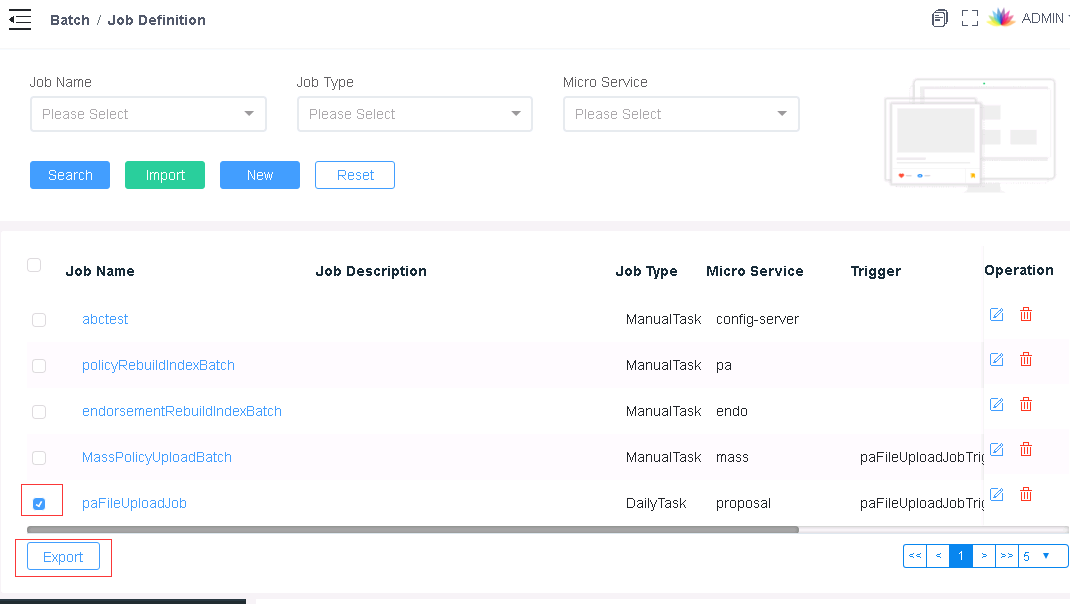Open the Job Name dropdown

(148, 114)
